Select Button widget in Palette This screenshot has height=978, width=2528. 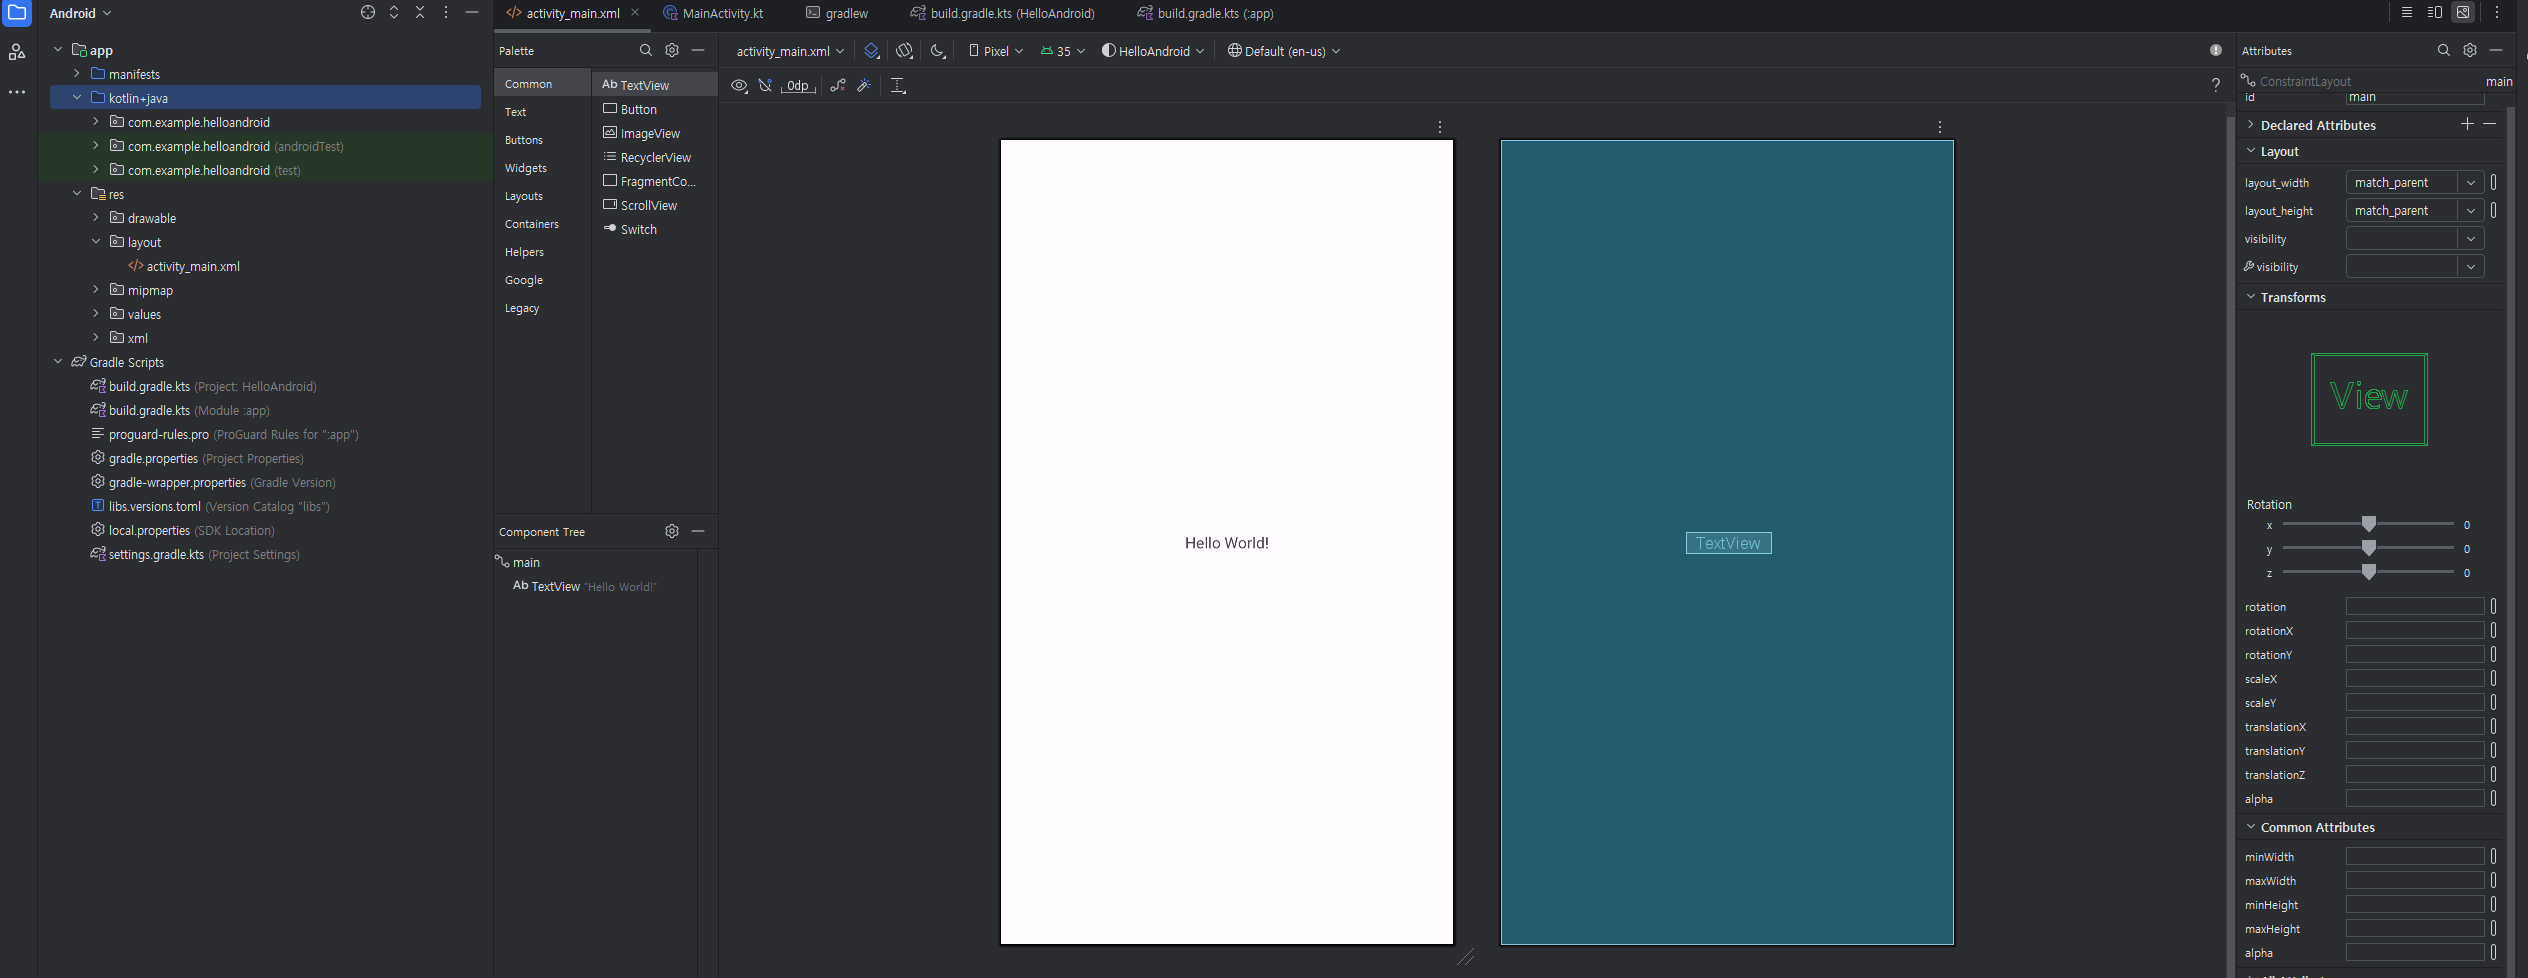pos(655,109)
